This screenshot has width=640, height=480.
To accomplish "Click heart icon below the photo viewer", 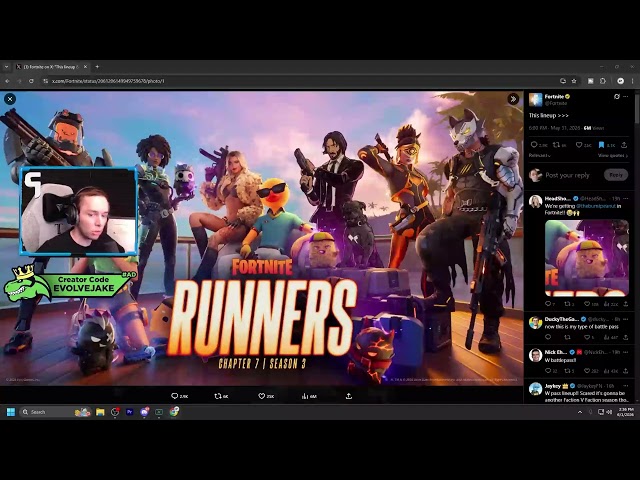I will tap(262, 396).
